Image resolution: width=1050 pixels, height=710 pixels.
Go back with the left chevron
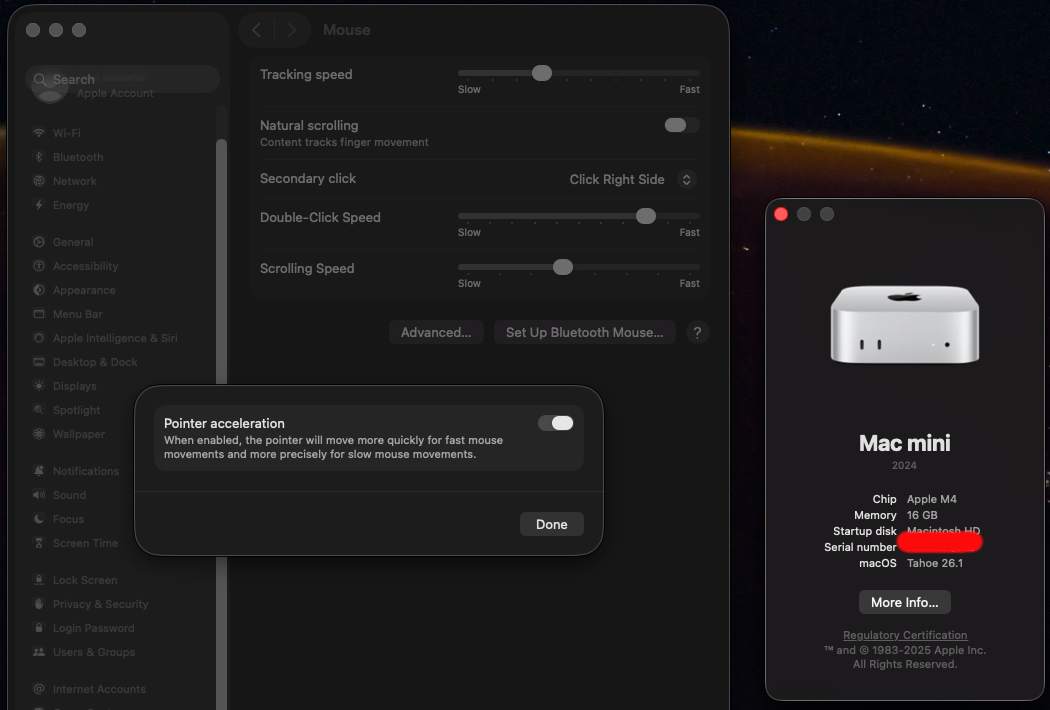pyautogui.click(x=256, y=29)
